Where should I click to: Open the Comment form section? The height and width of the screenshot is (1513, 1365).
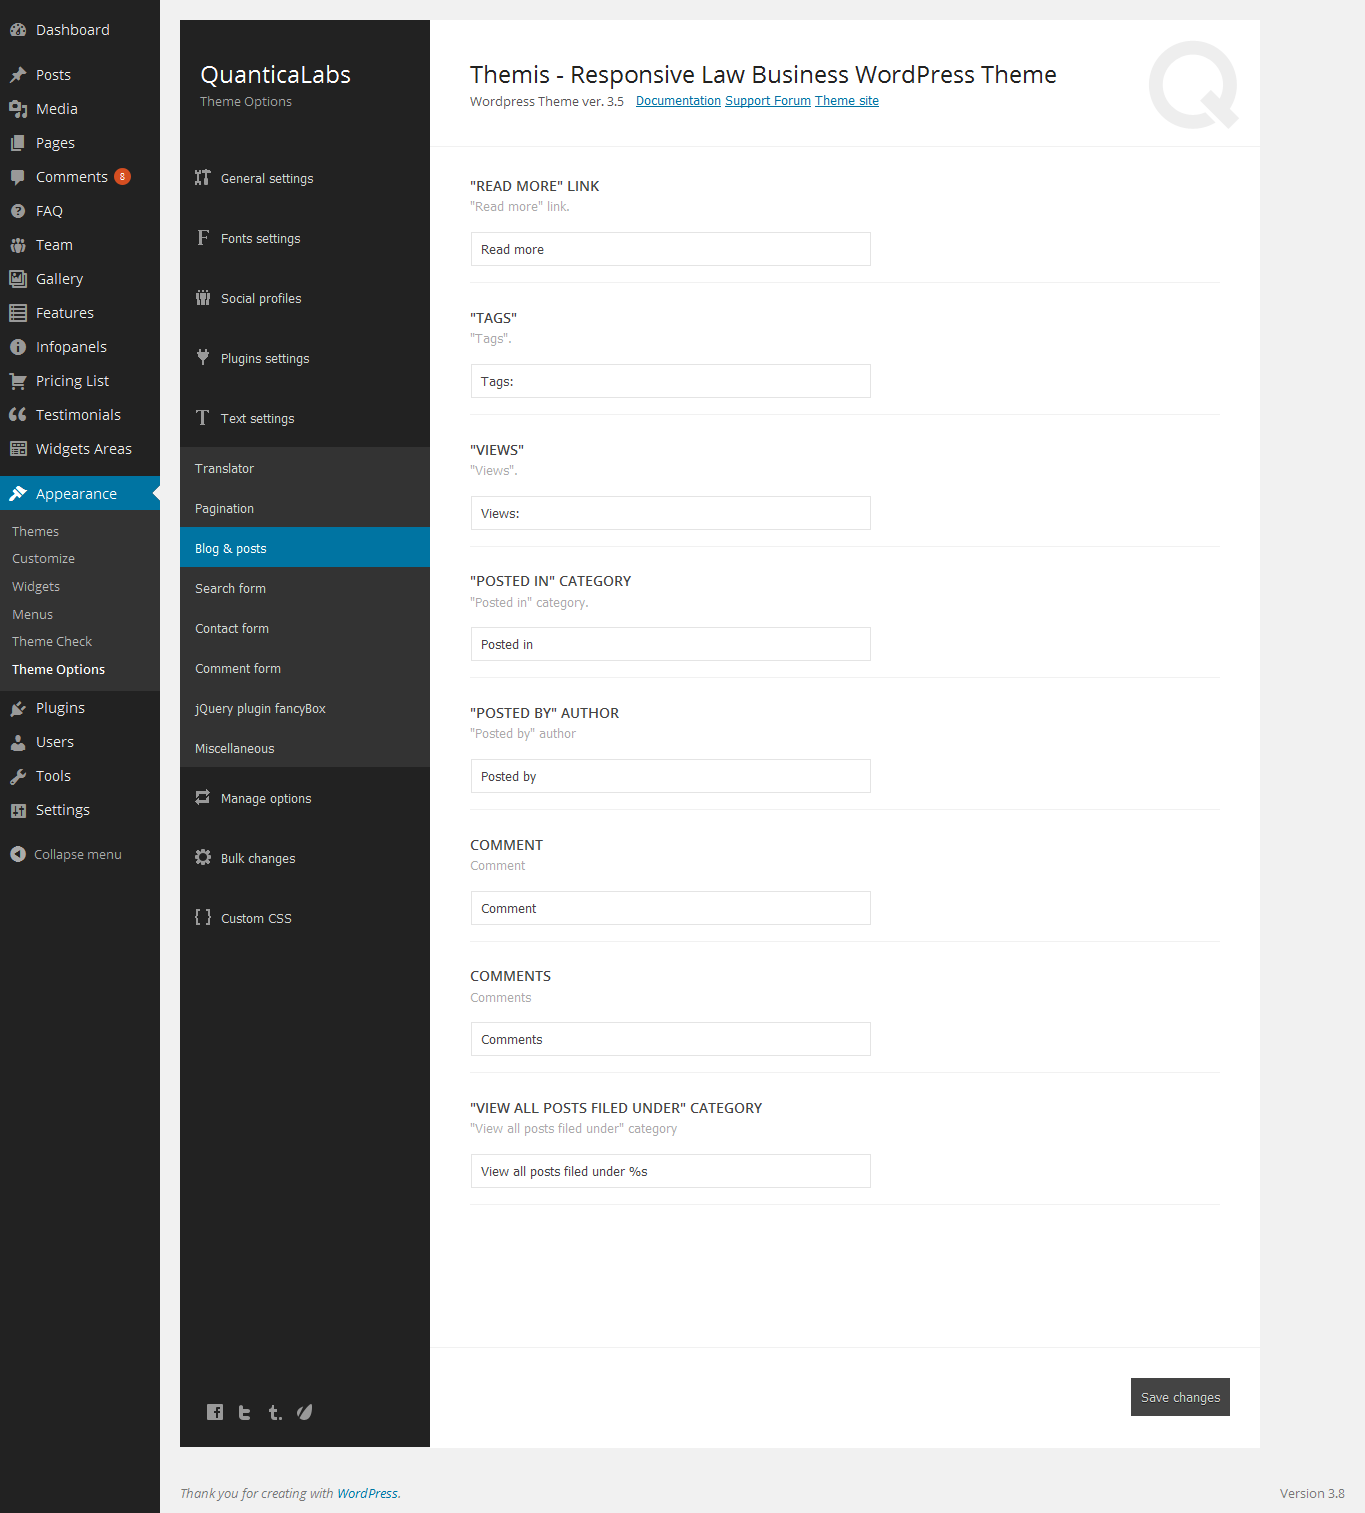click(x=305, y=668)
